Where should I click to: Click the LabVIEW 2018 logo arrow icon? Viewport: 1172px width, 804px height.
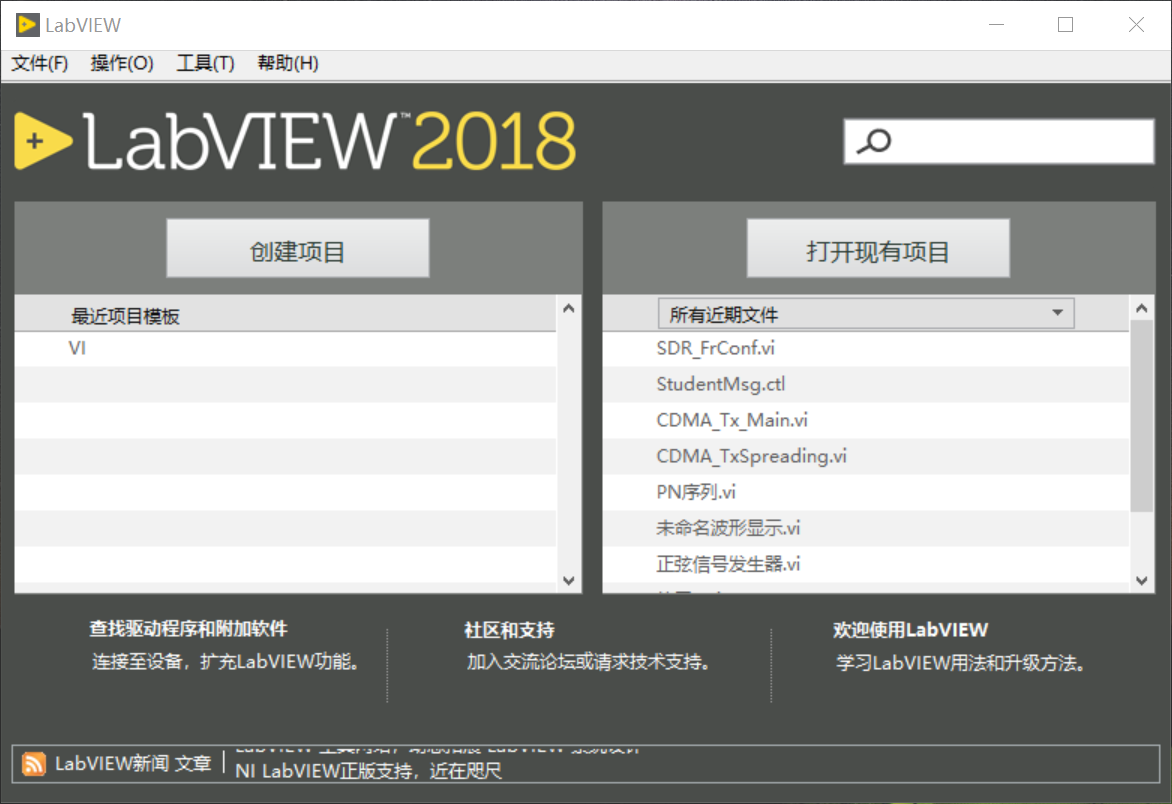tap(42, 141)
